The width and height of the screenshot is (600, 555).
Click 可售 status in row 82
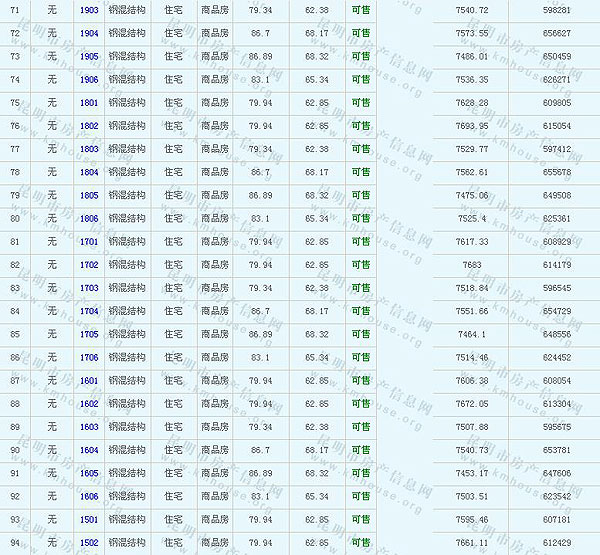360,265
